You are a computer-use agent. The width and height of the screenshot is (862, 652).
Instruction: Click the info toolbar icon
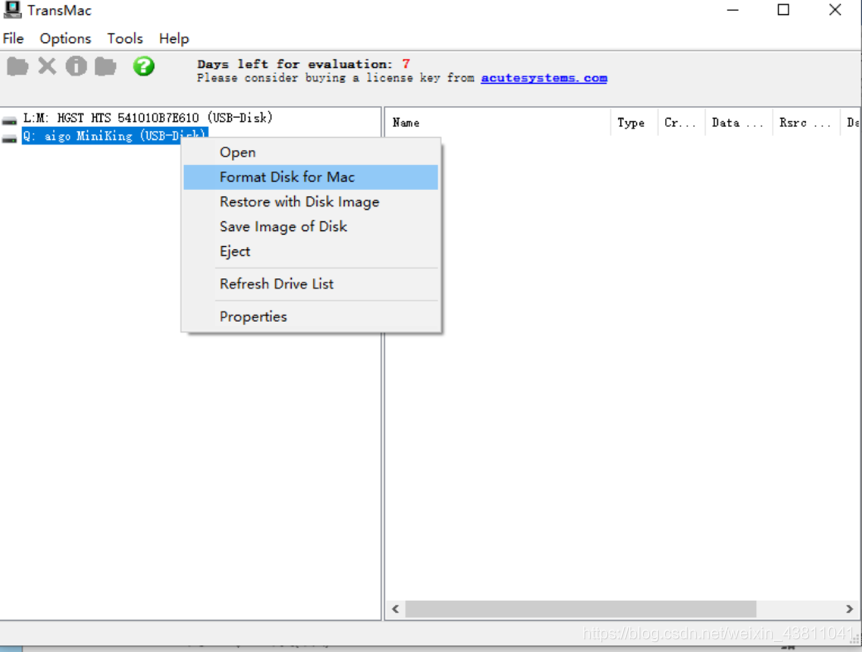click(x=76, y=67)
